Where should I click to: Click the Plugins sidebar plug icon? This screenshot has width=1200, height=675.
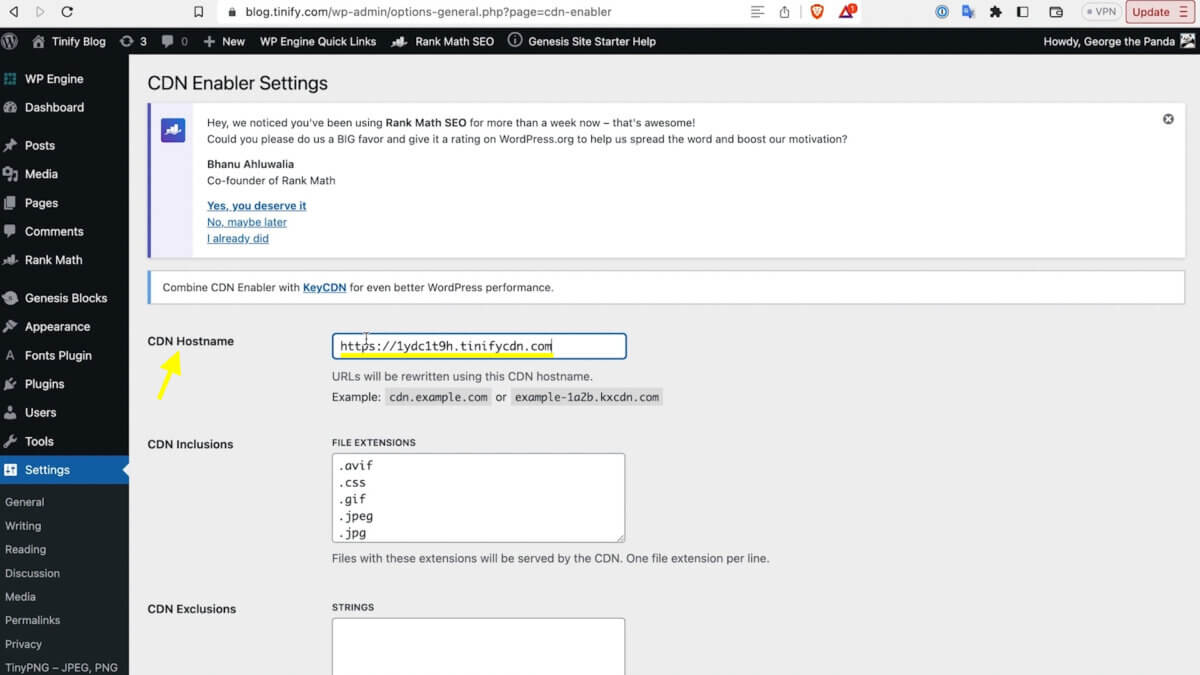[16, 384]
